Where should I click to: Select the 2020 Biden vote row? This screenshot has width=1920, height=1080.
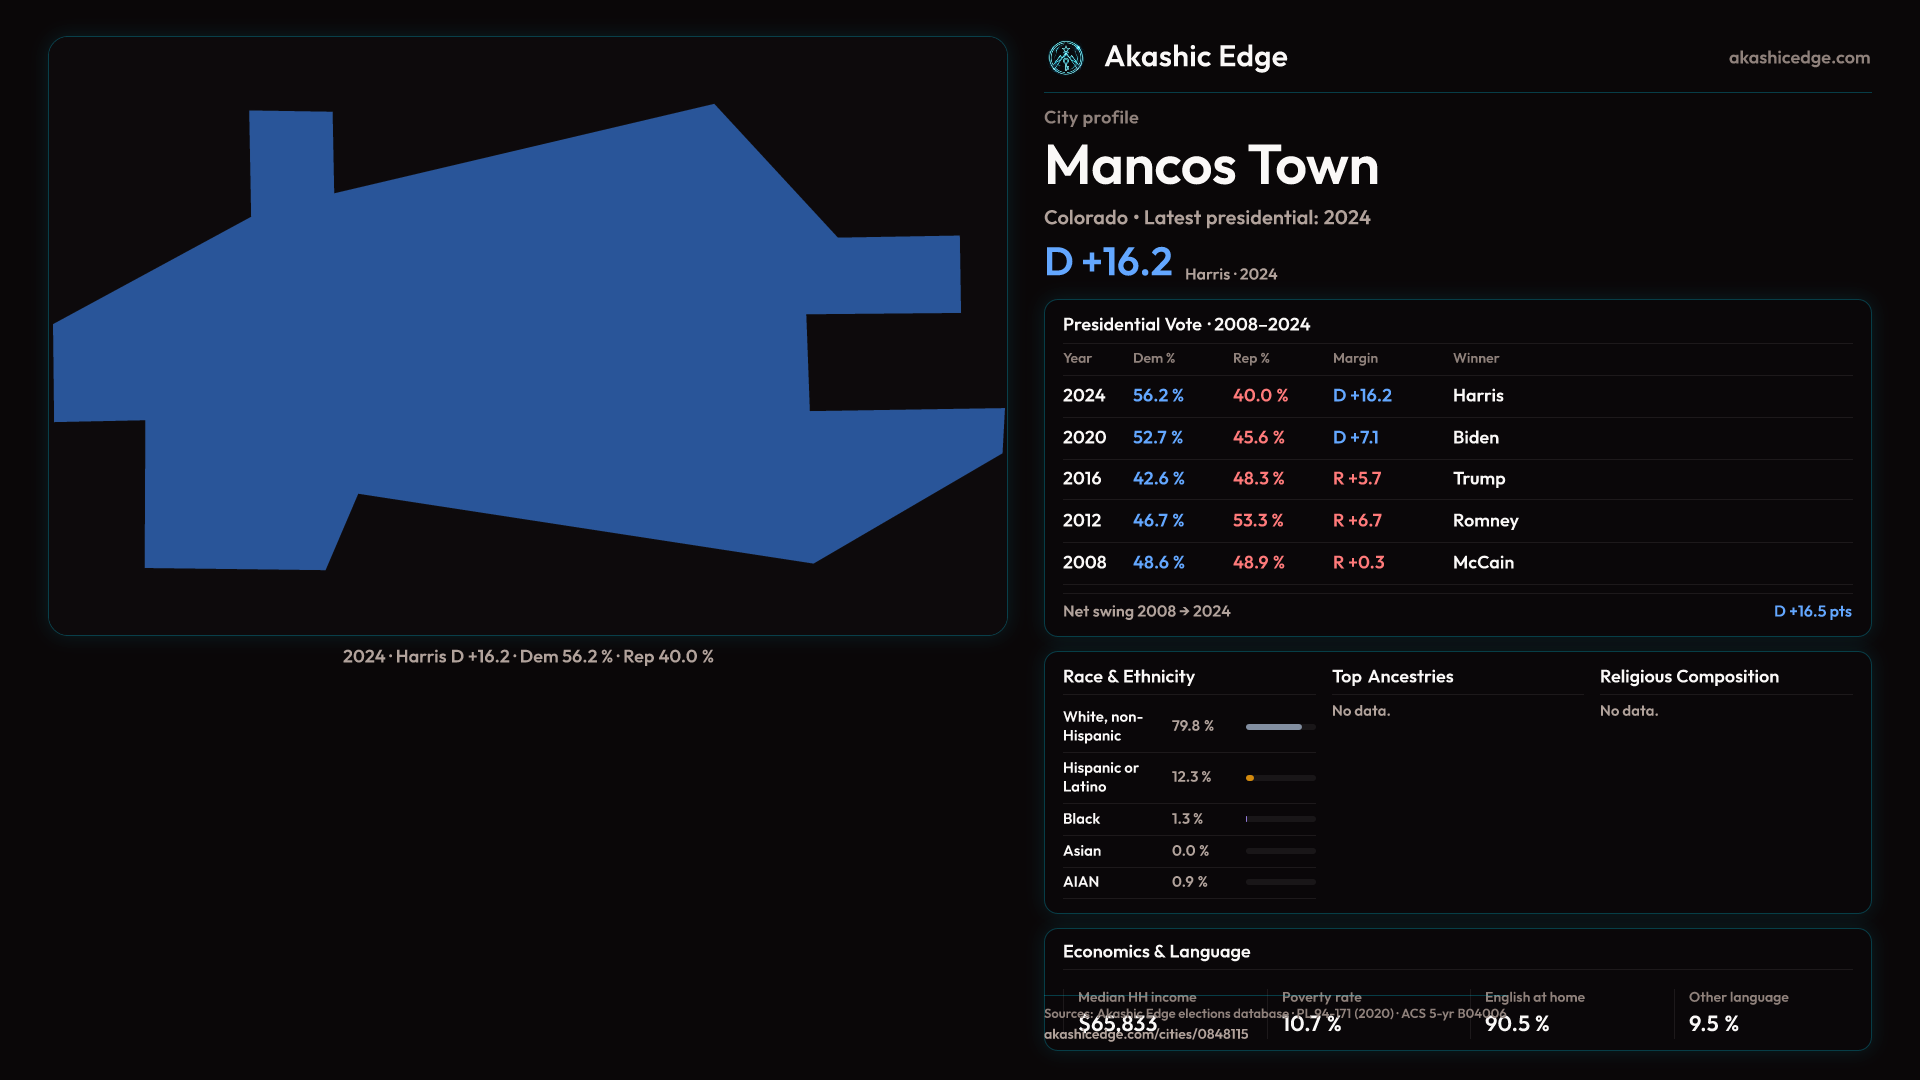(1456, 438)
